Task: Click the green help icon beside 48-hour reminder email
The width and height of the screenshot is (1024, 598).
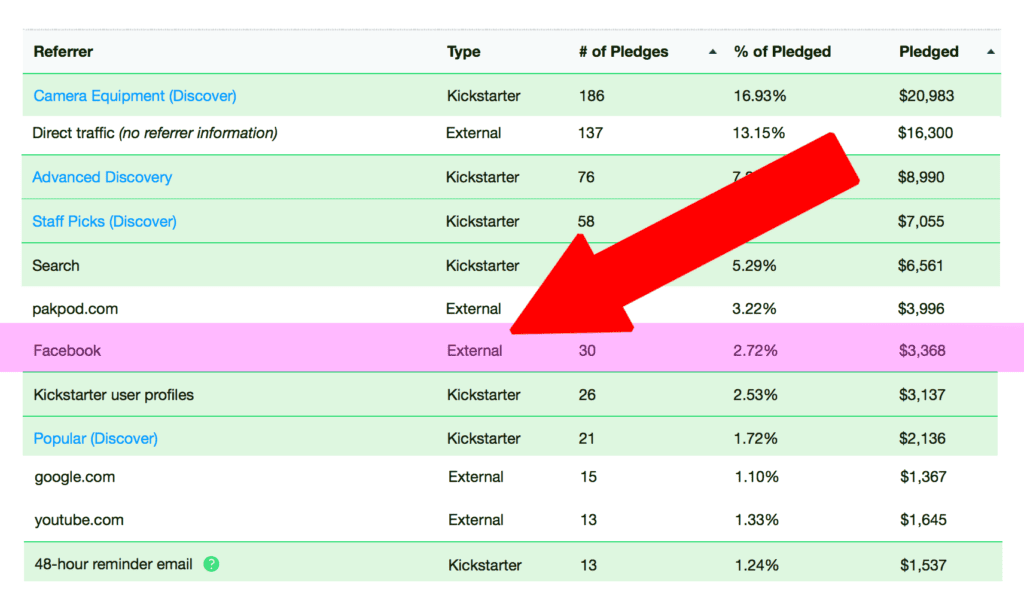Action: [x=211, y=564]
